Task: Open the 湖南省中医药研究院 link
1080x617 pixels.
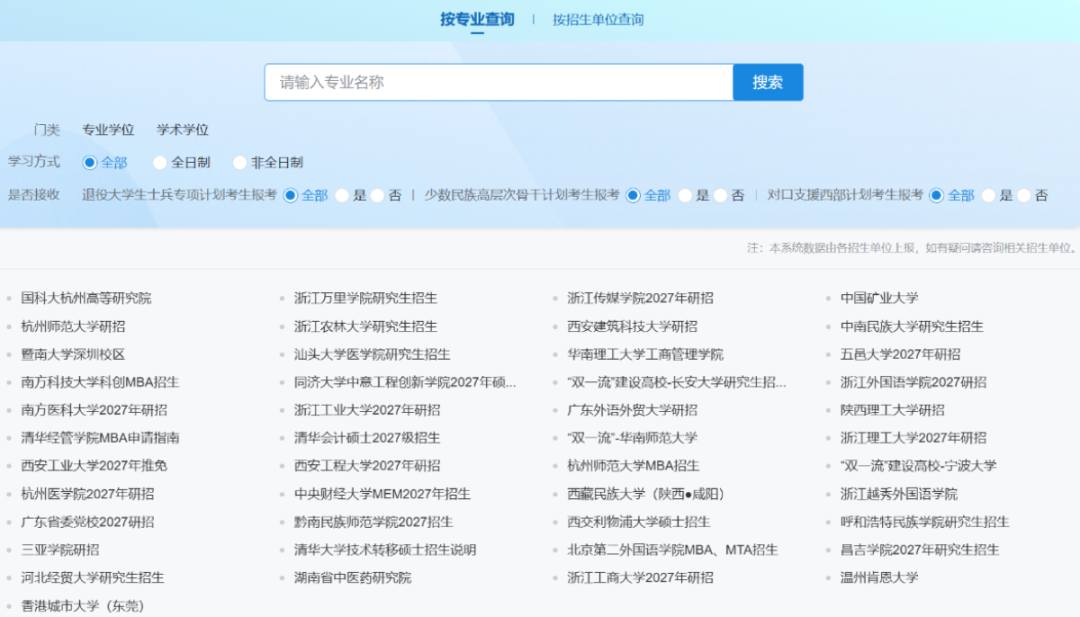Action: [353, 578]
